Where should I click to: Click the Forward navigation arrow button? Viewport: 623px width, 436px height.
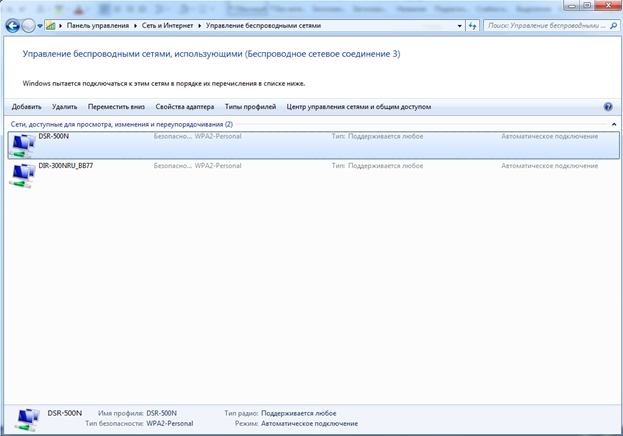coord(28,24)
